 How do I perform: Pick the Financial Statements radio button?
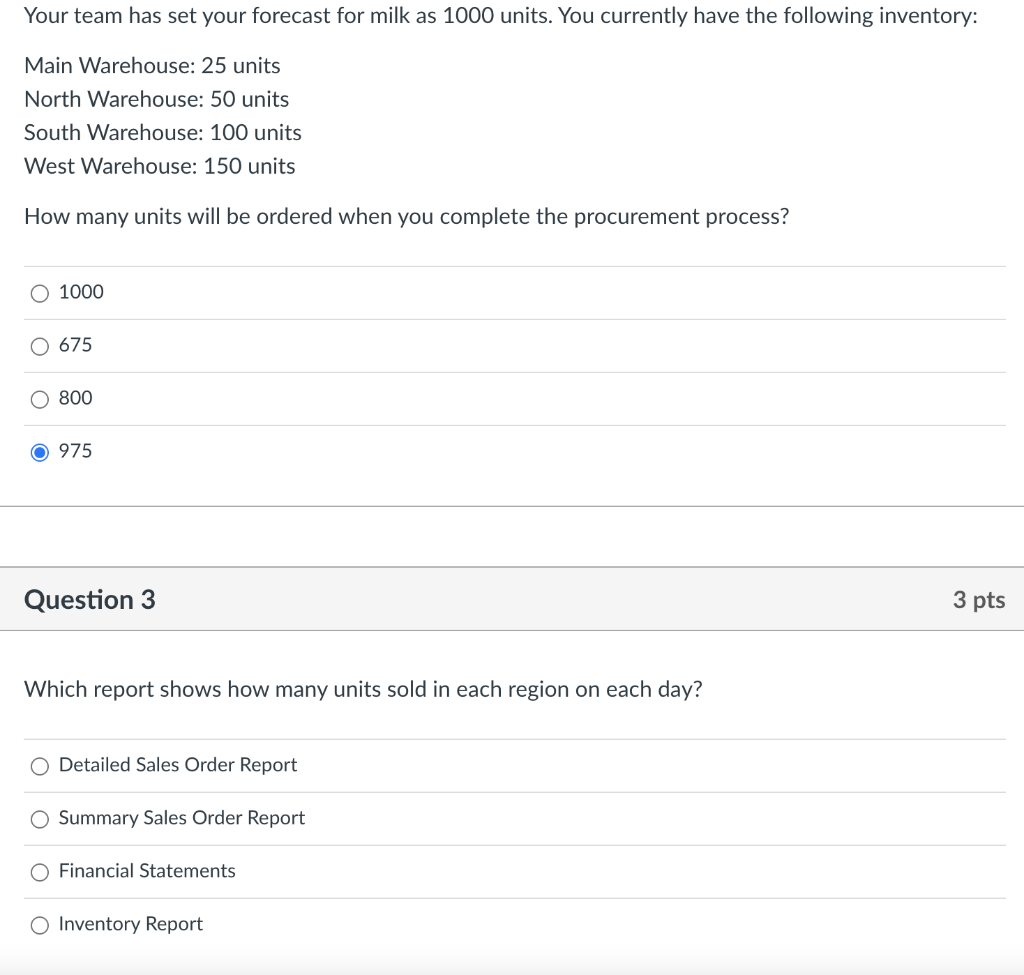[40, 872]
